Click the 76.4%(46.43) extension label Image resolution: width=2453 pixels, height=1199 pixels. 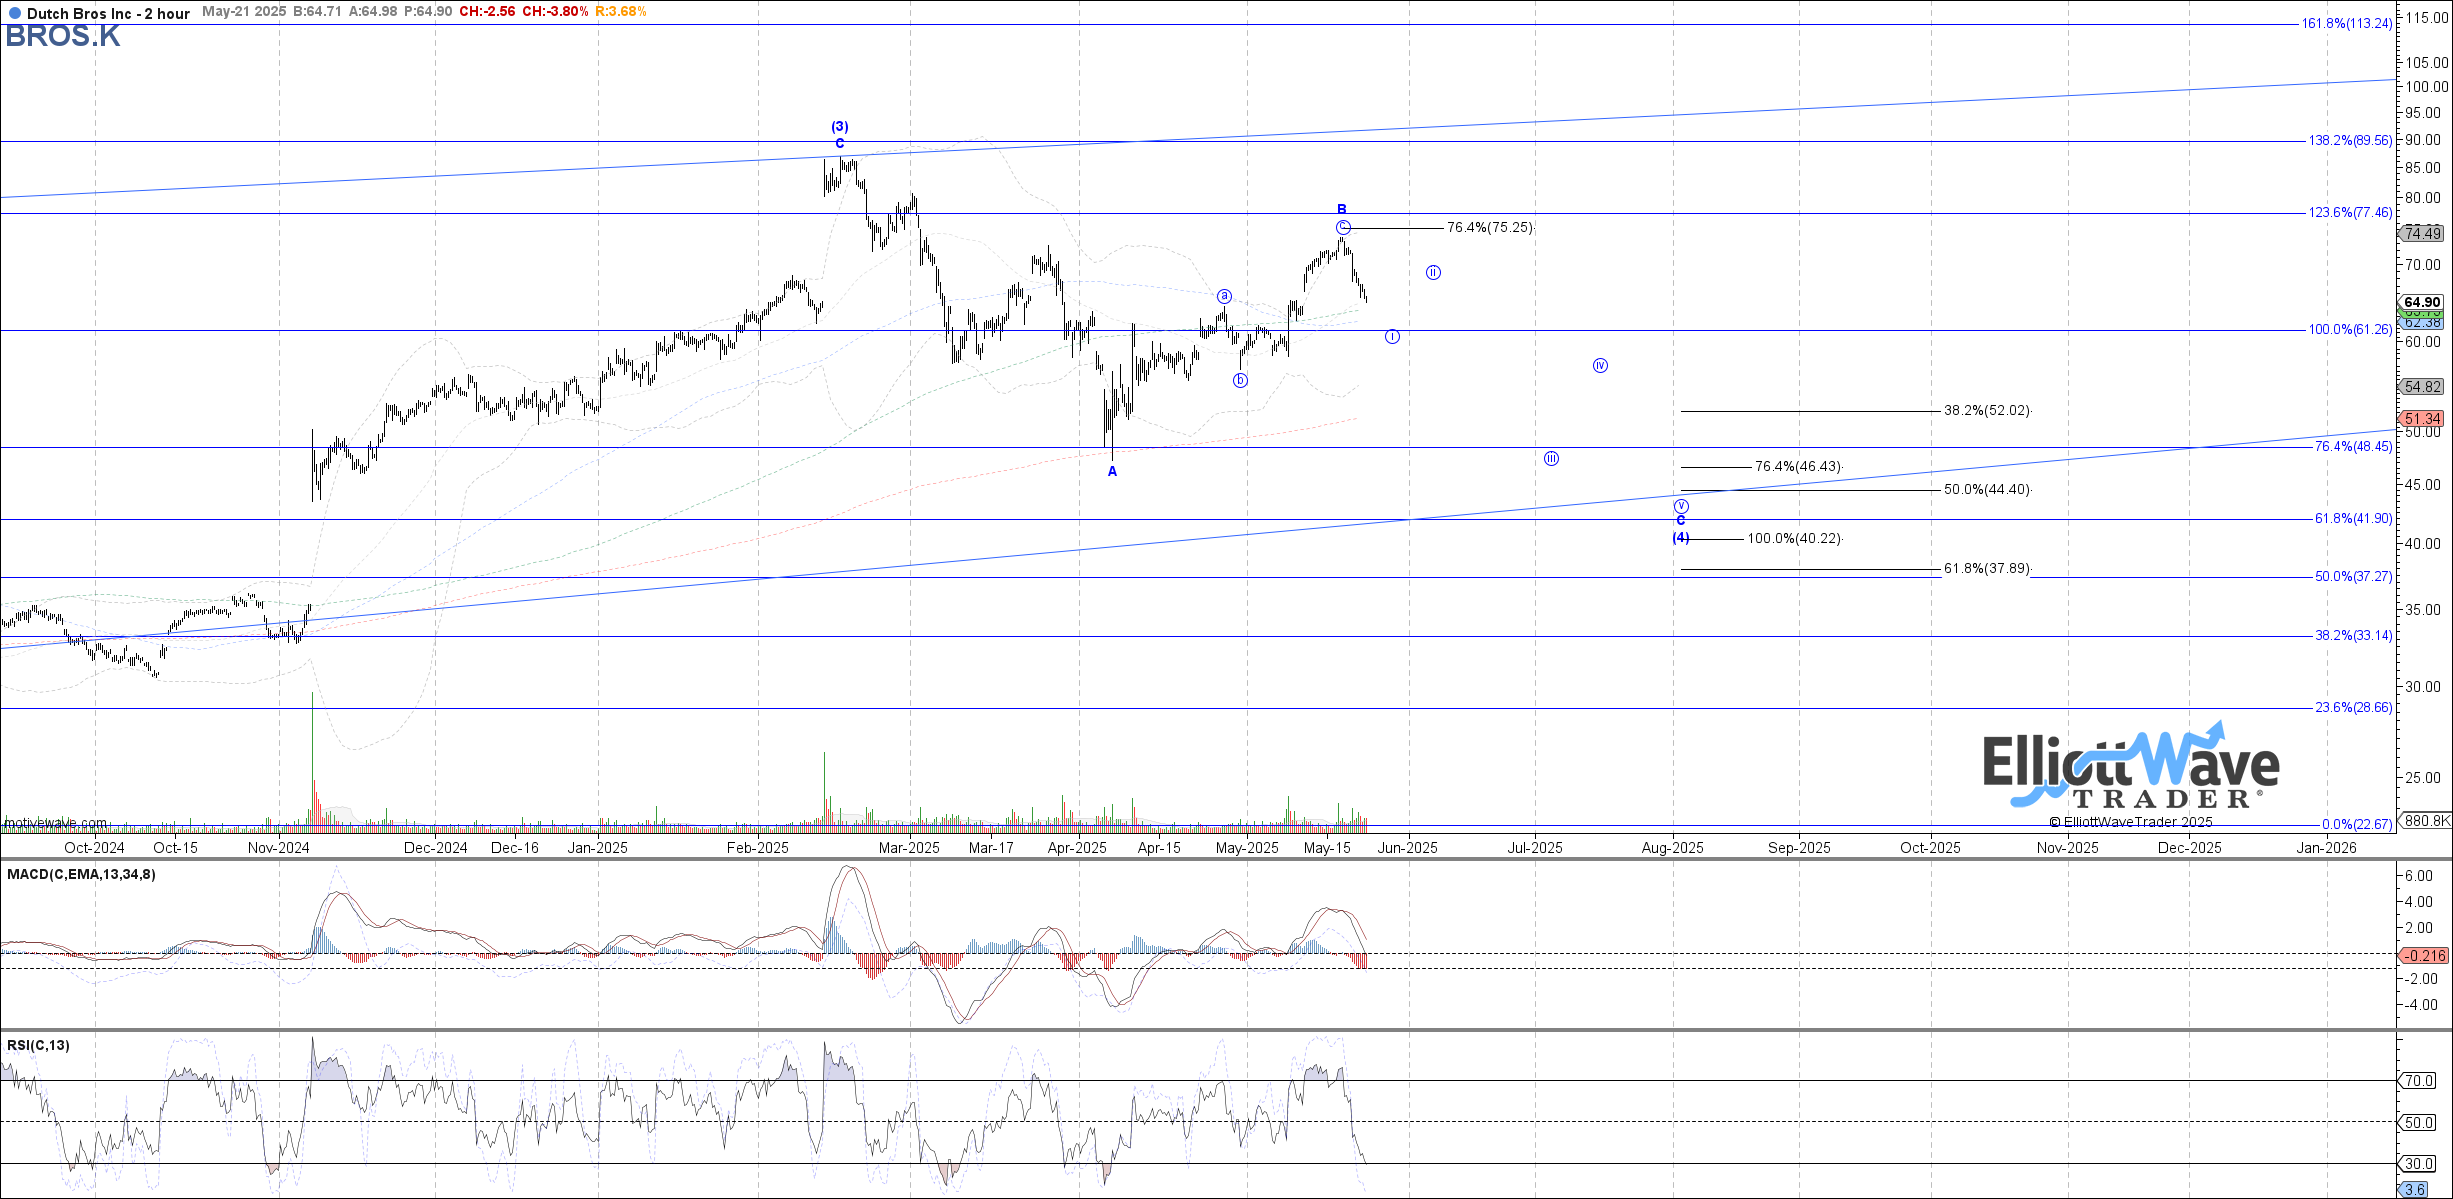click(x=1798, y=466)
